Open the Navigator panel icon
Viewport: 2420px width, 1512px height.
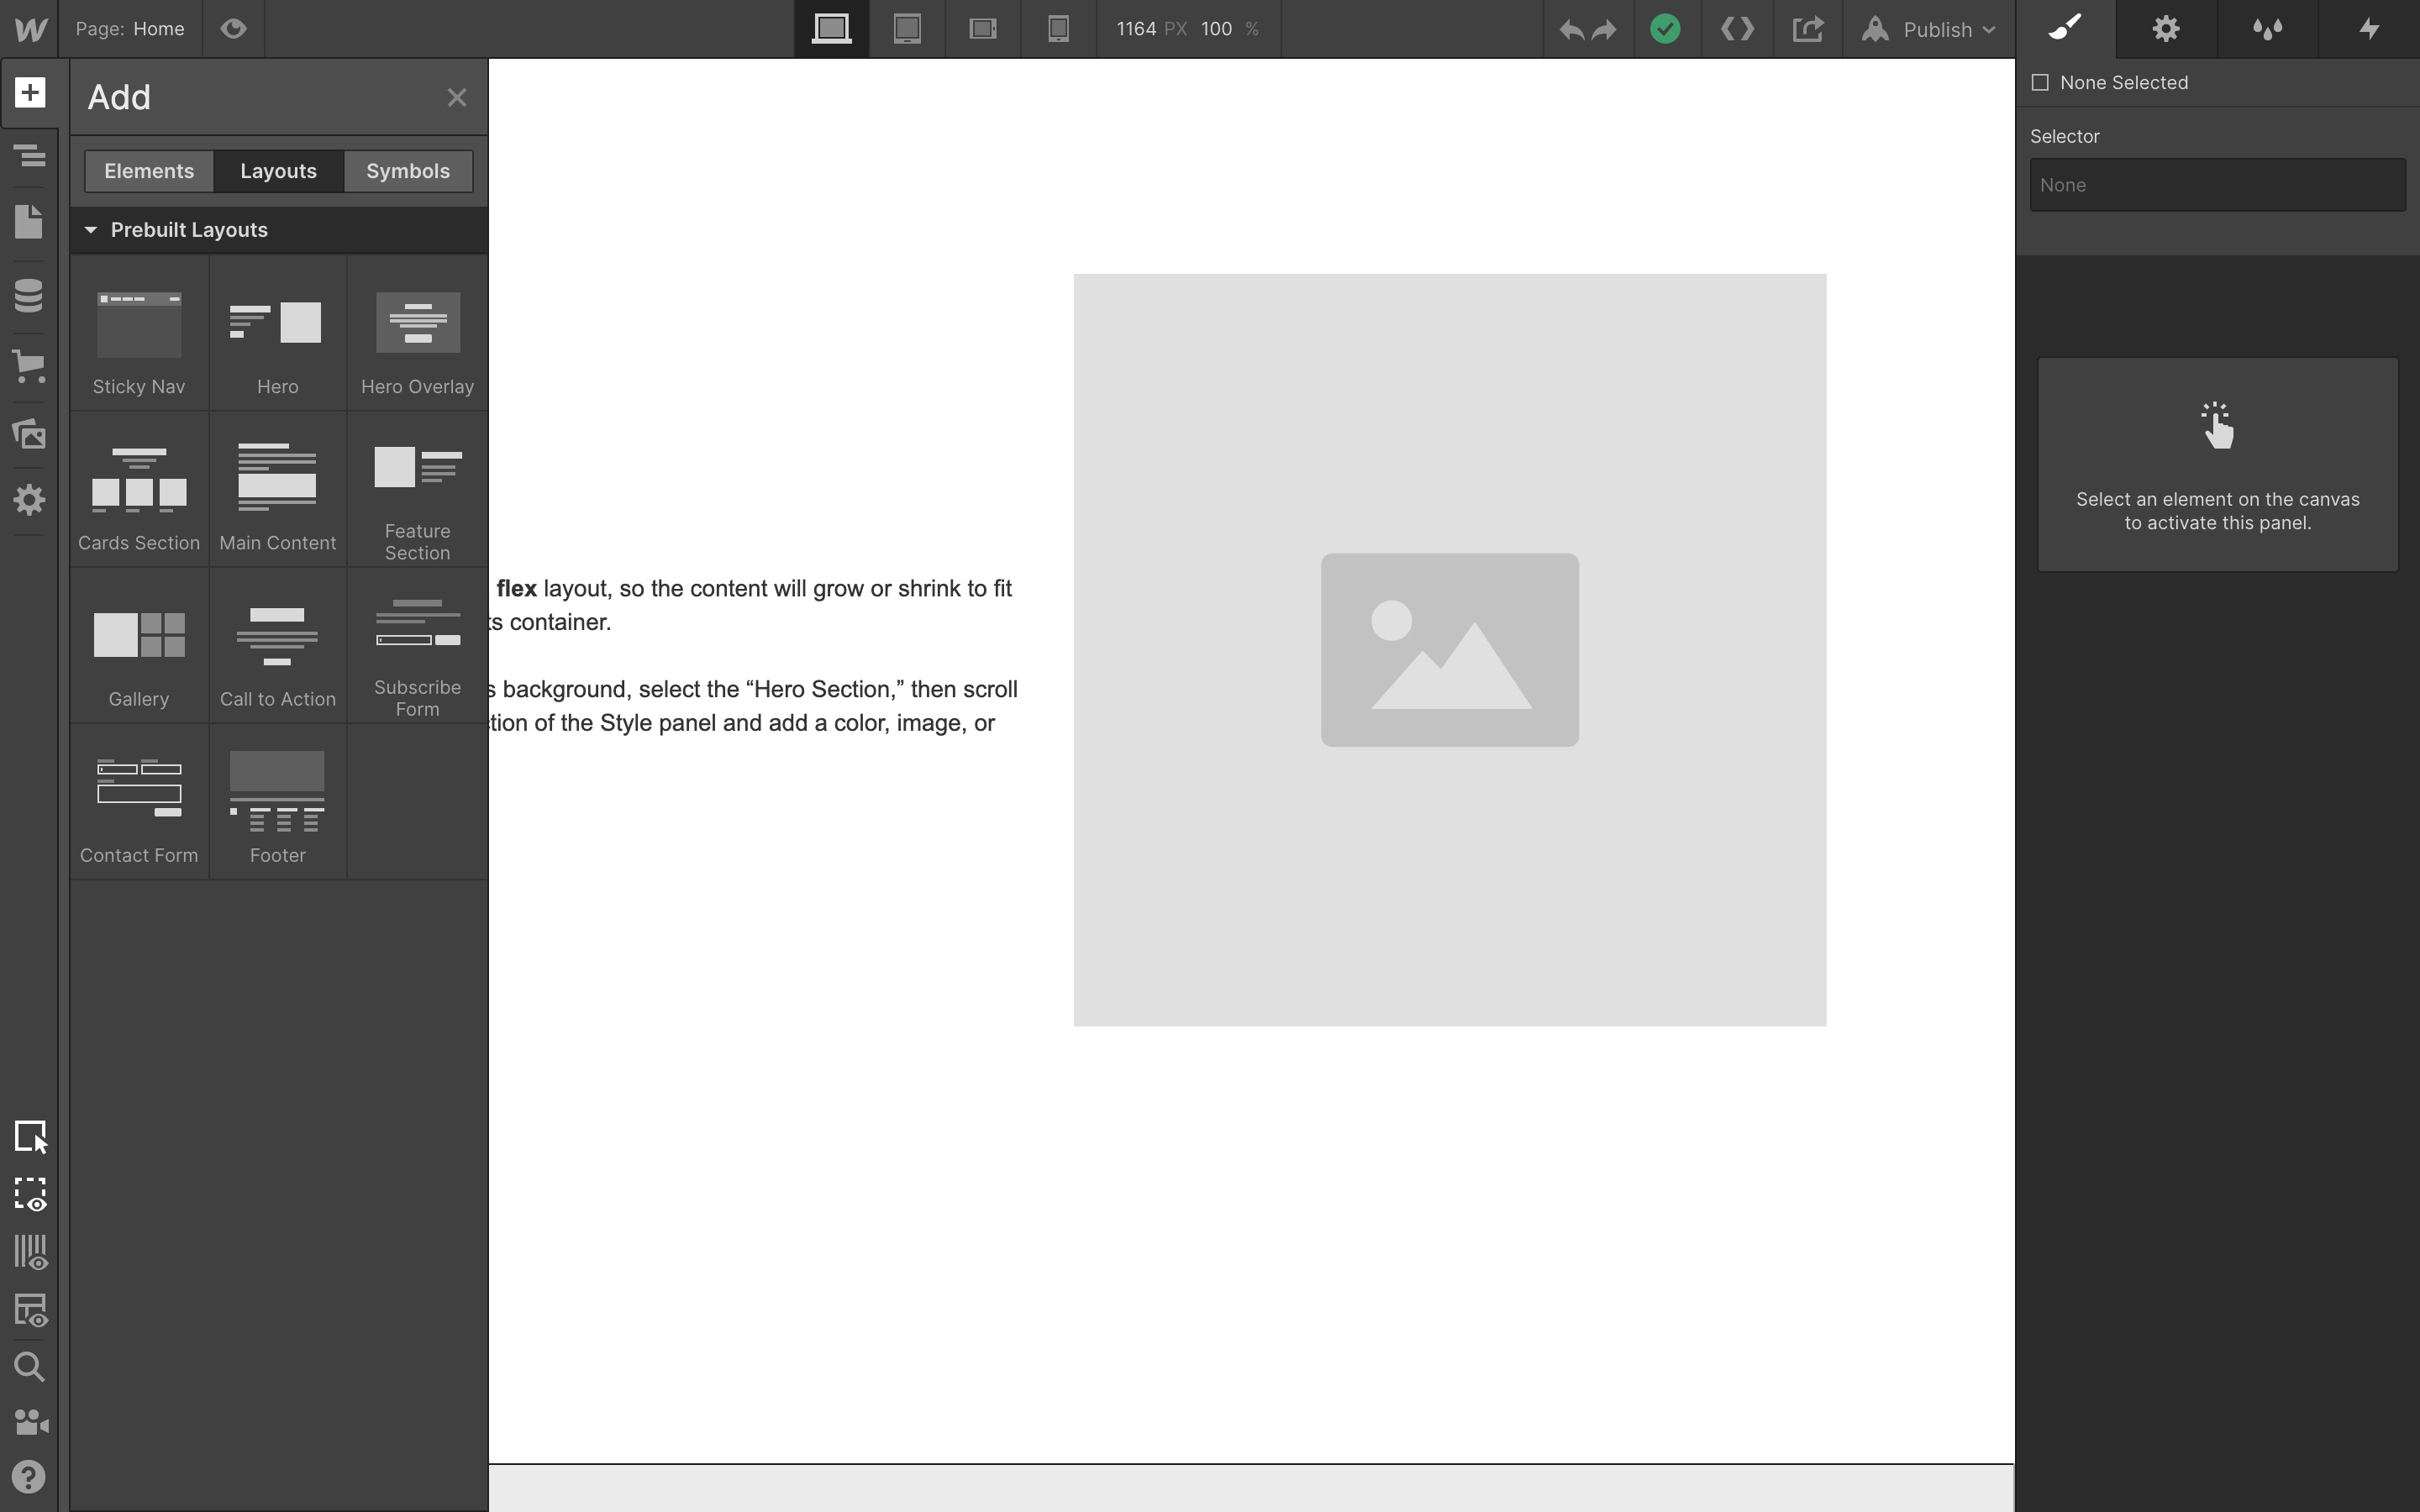tap(29, 155)
